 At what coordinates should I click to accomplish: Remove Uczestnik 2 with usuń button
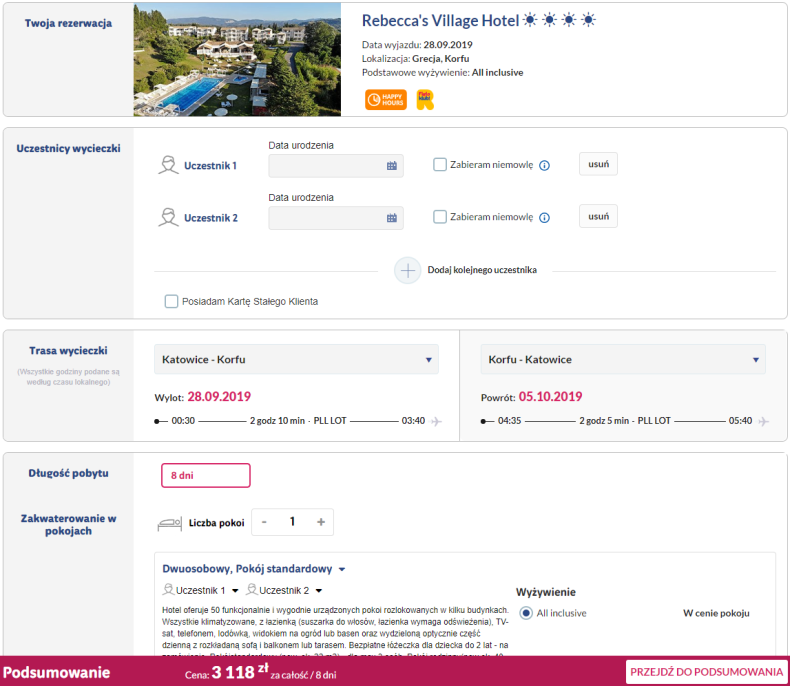point(598,217)
